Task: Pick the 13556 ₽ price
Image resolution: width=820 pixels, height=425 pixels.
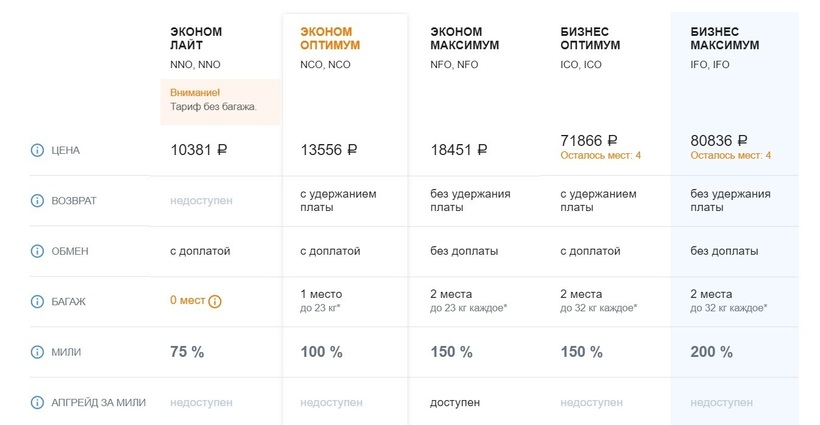Action: [x=329, y=150]
